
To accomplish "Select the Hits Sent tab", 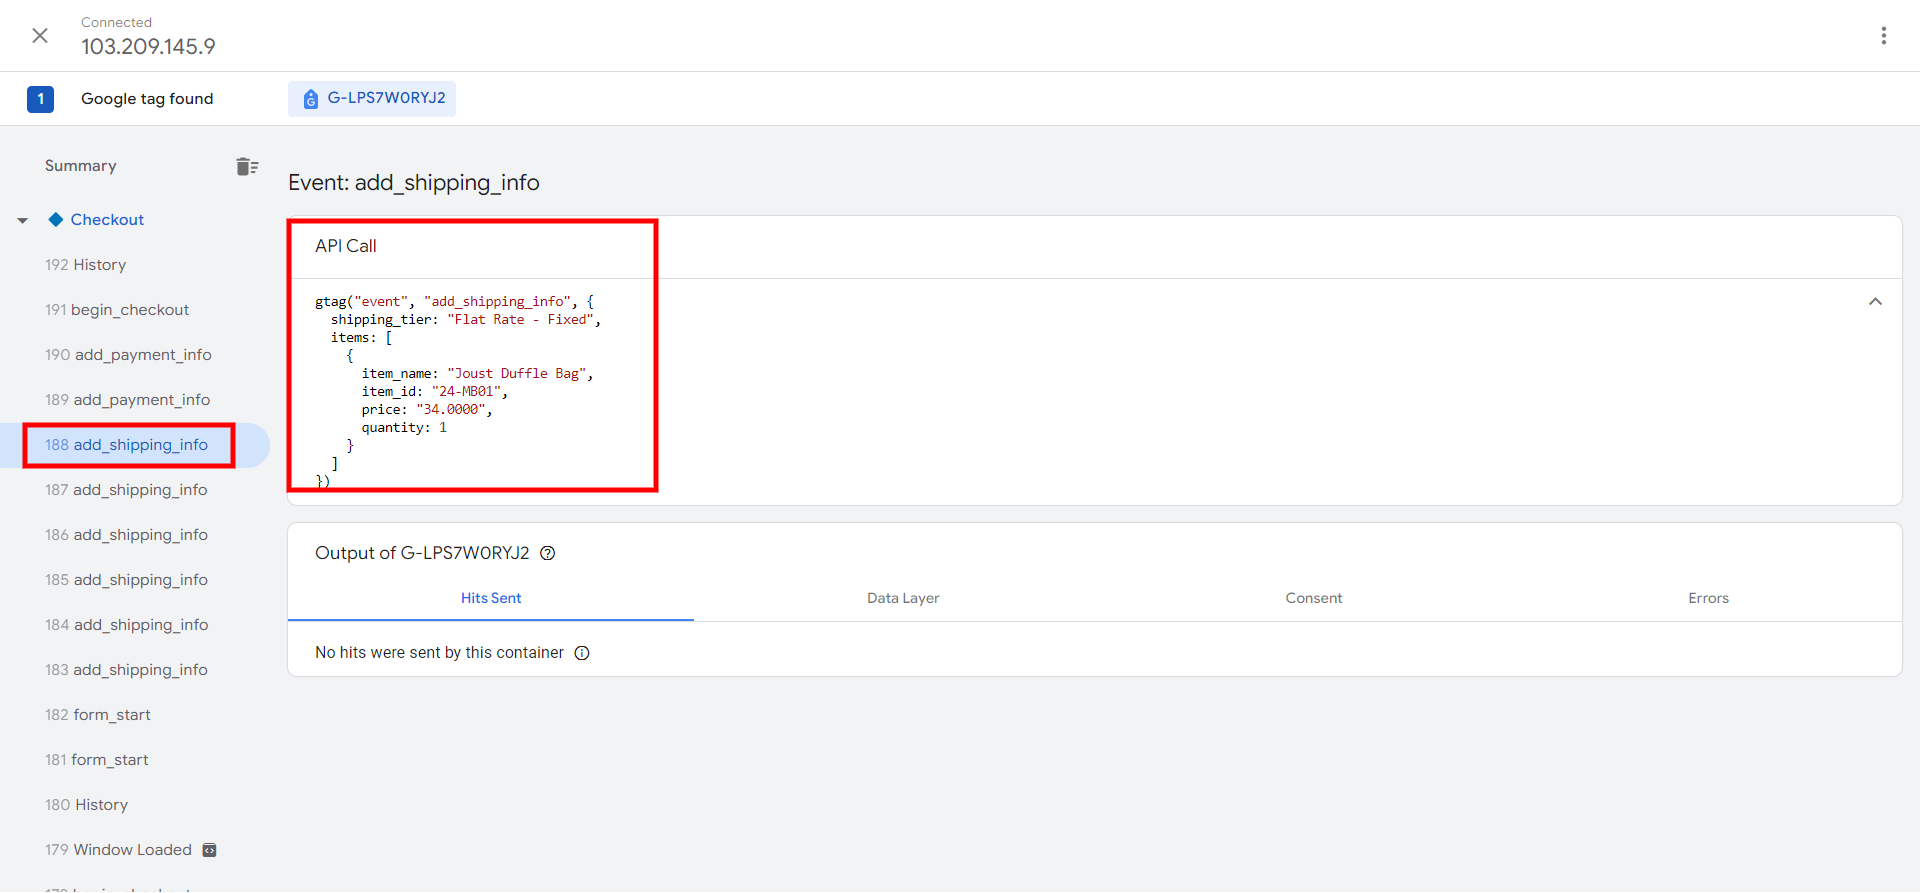I will click(490, 598).
